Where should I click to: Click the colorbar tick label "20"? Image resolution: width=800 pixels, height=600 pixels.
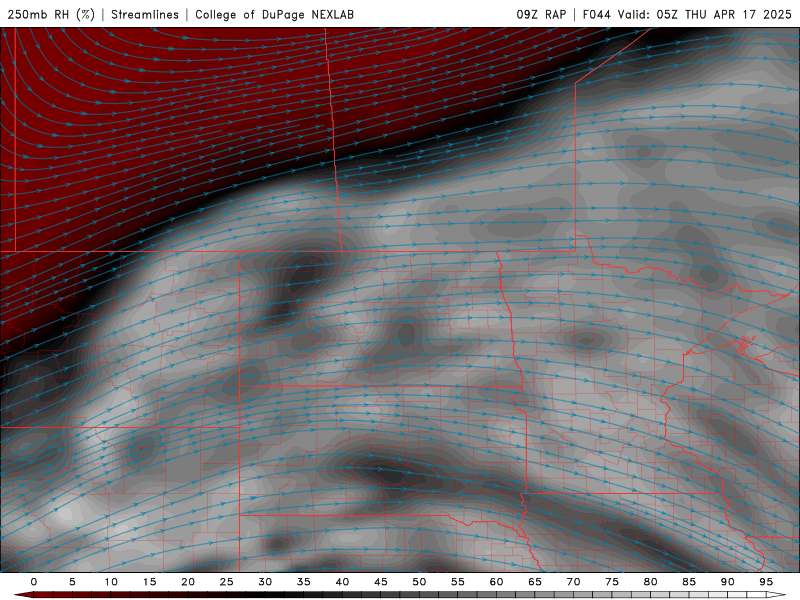tap(188, 582)
